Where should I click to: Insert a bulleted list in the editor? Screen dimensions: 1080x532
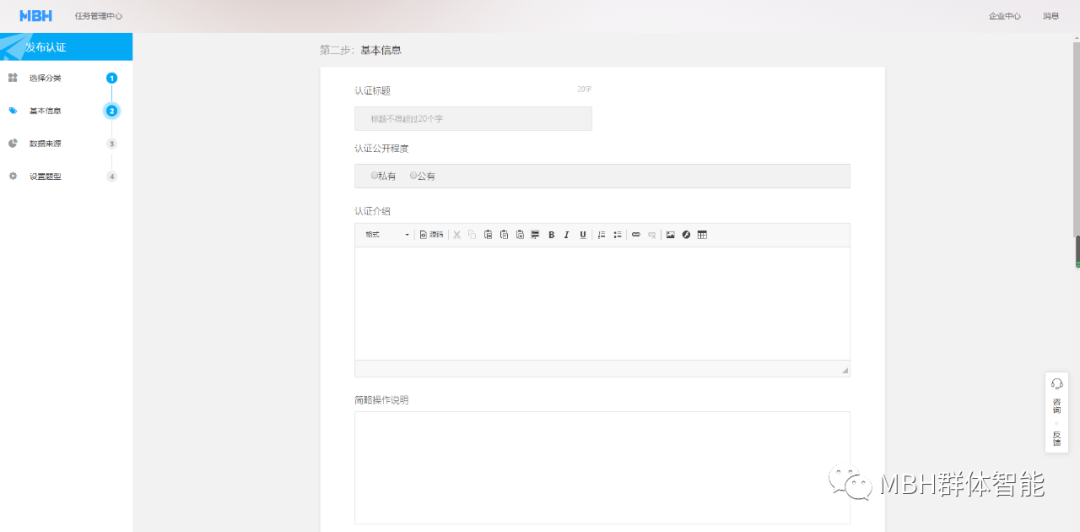(x=617, y=235)
